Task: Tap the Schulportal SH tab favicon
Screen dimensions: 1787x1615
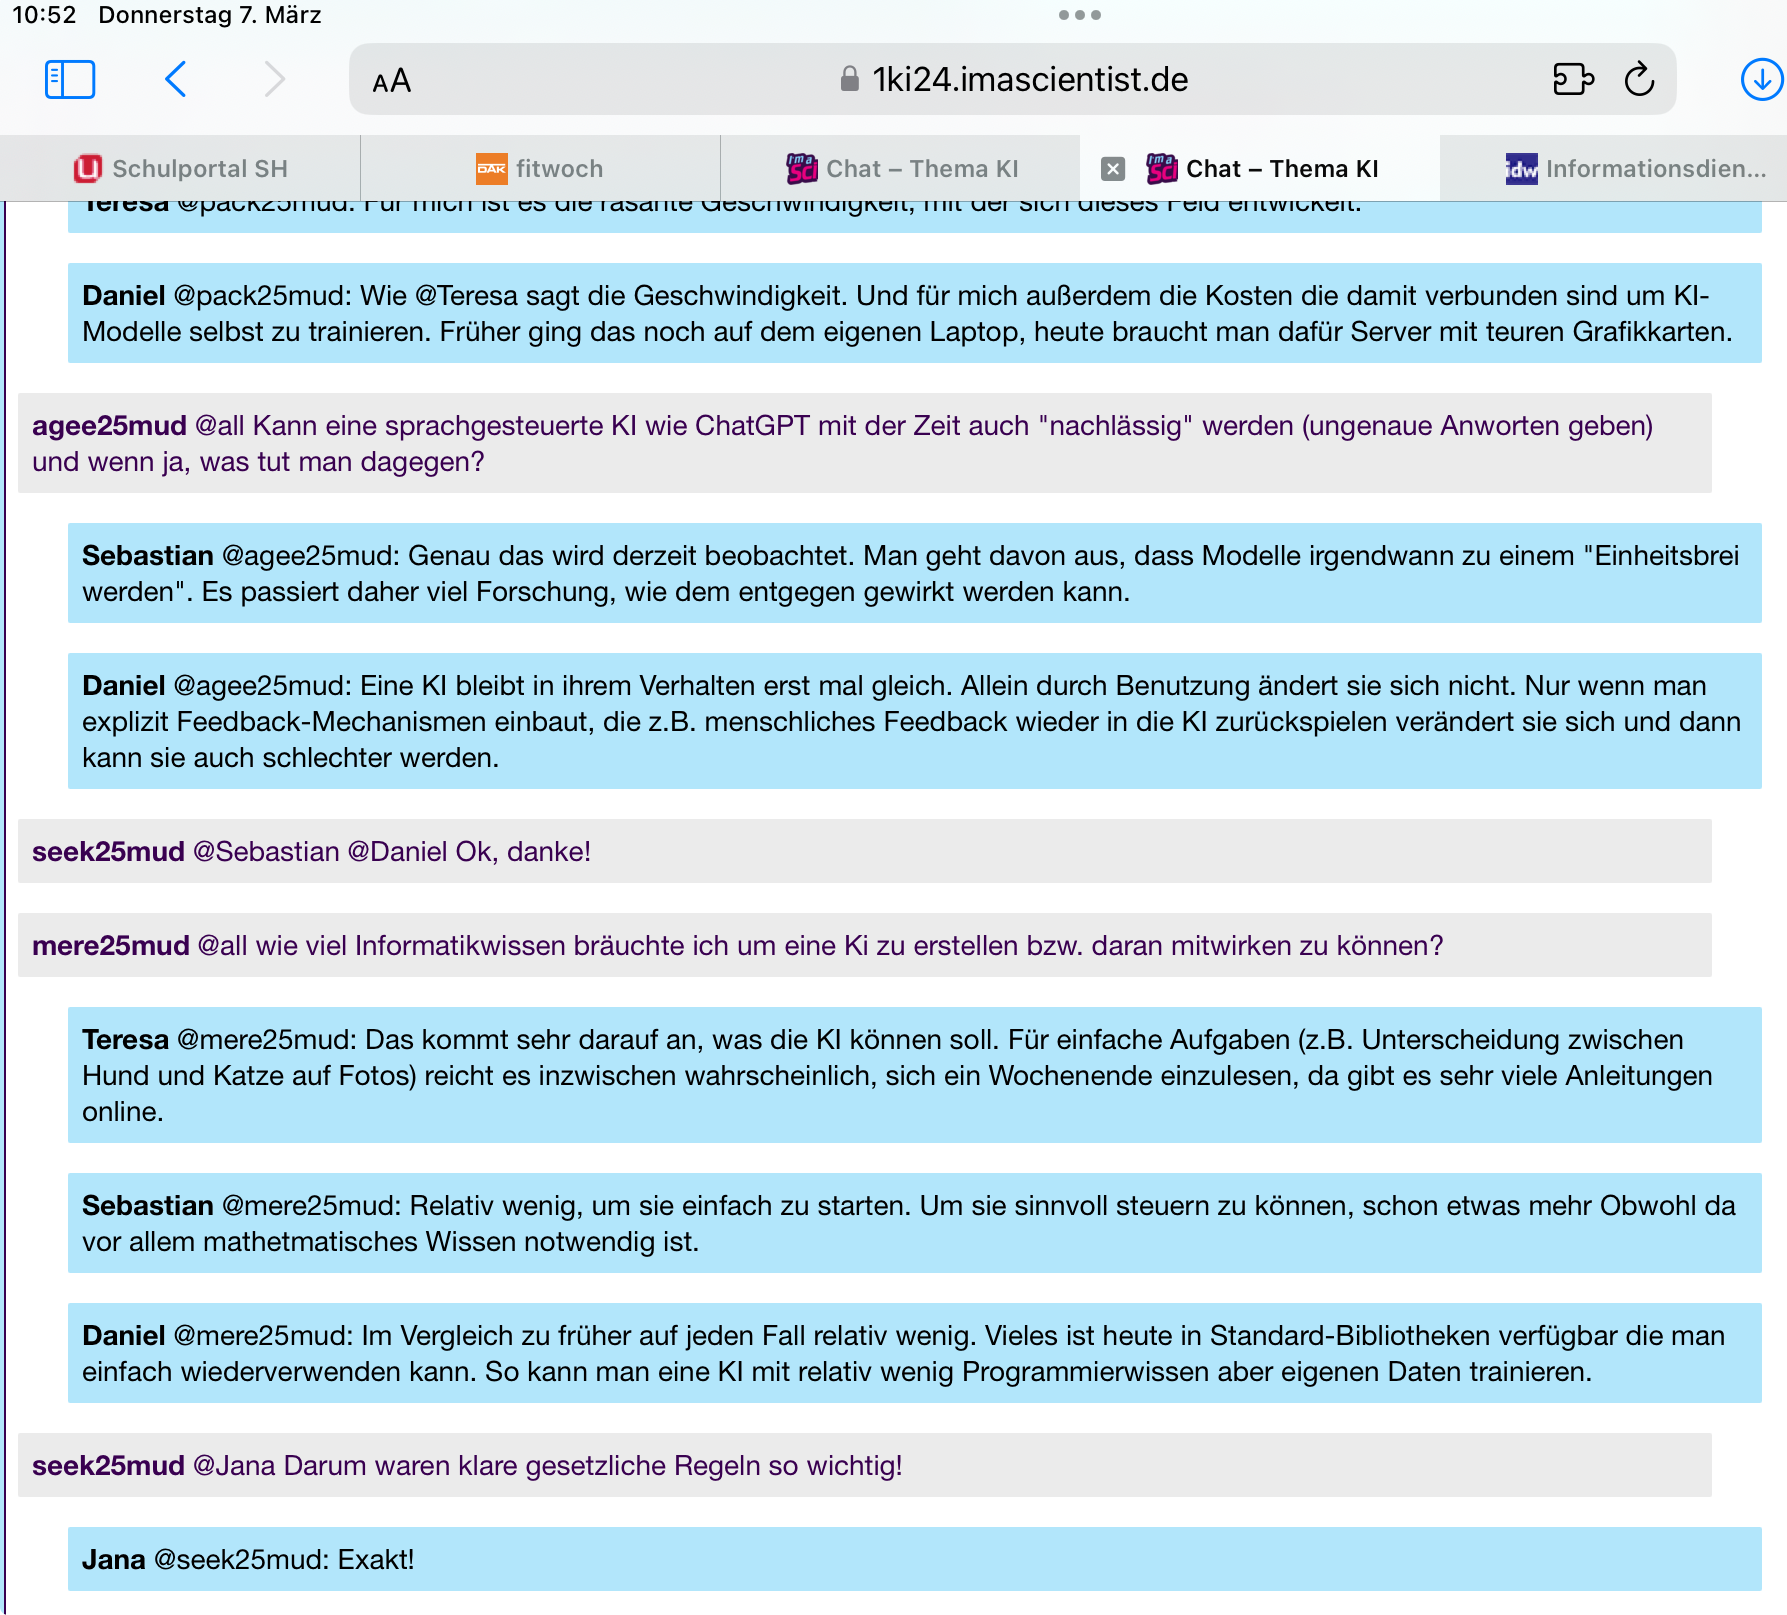Action: point(88,169)
